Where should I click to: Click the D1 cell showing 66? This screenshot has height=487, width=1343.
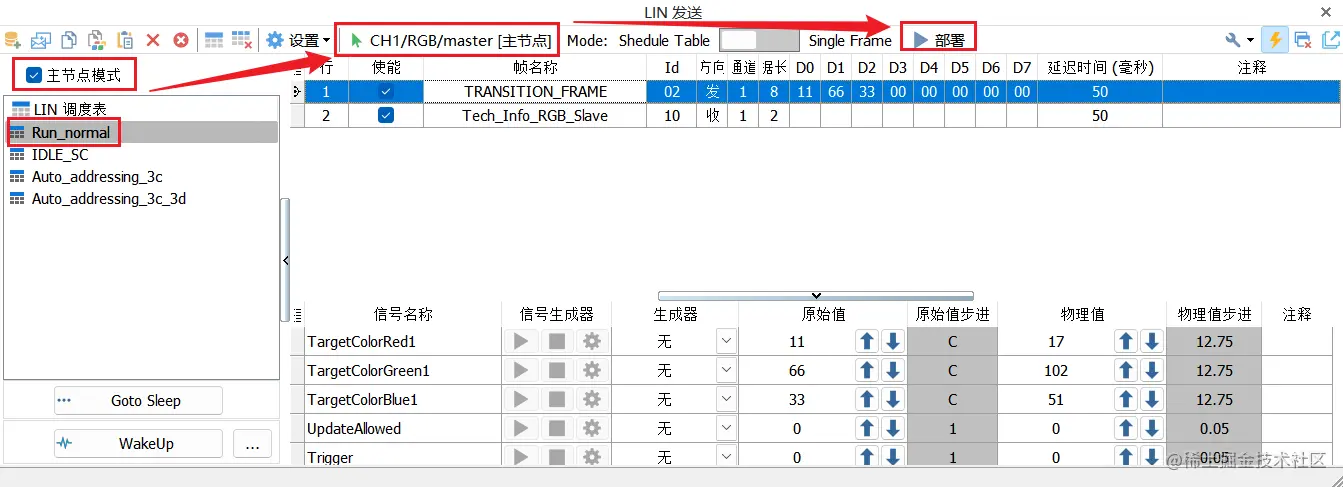(x=836, y=91)
